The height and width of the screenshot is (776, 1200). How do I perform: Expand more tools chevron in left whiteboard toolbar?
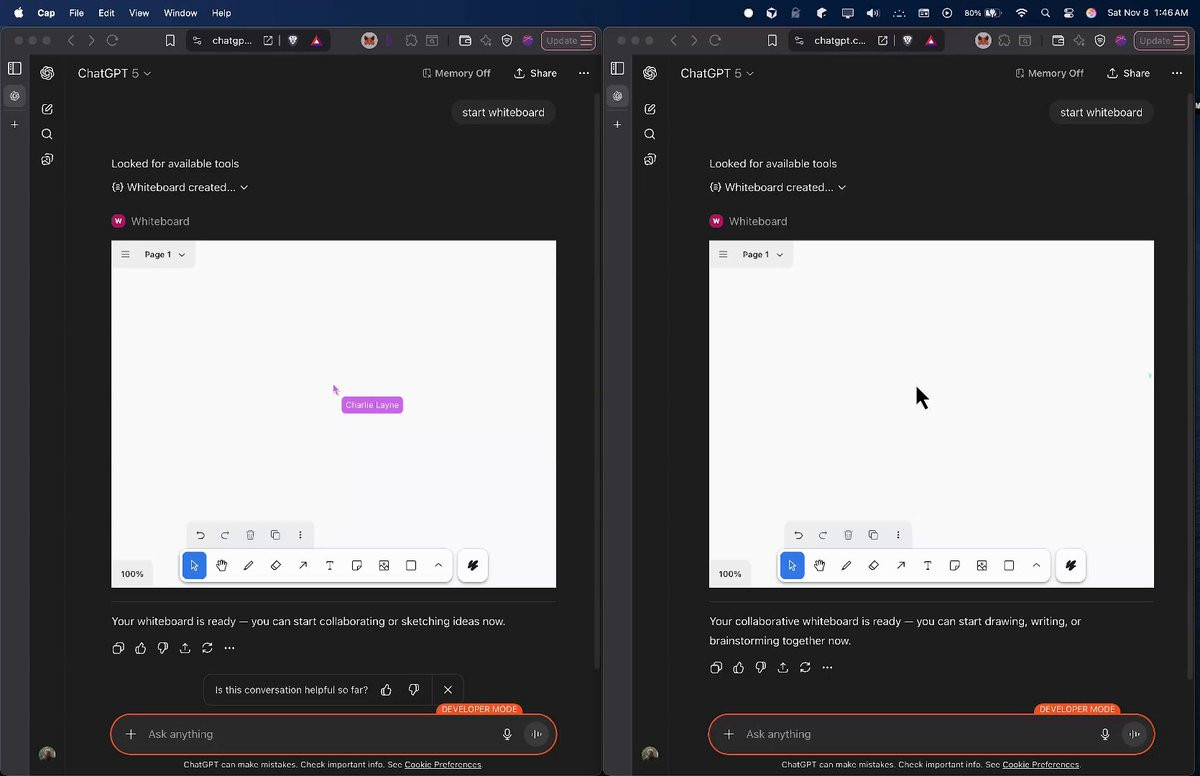[x=438, y=565]
